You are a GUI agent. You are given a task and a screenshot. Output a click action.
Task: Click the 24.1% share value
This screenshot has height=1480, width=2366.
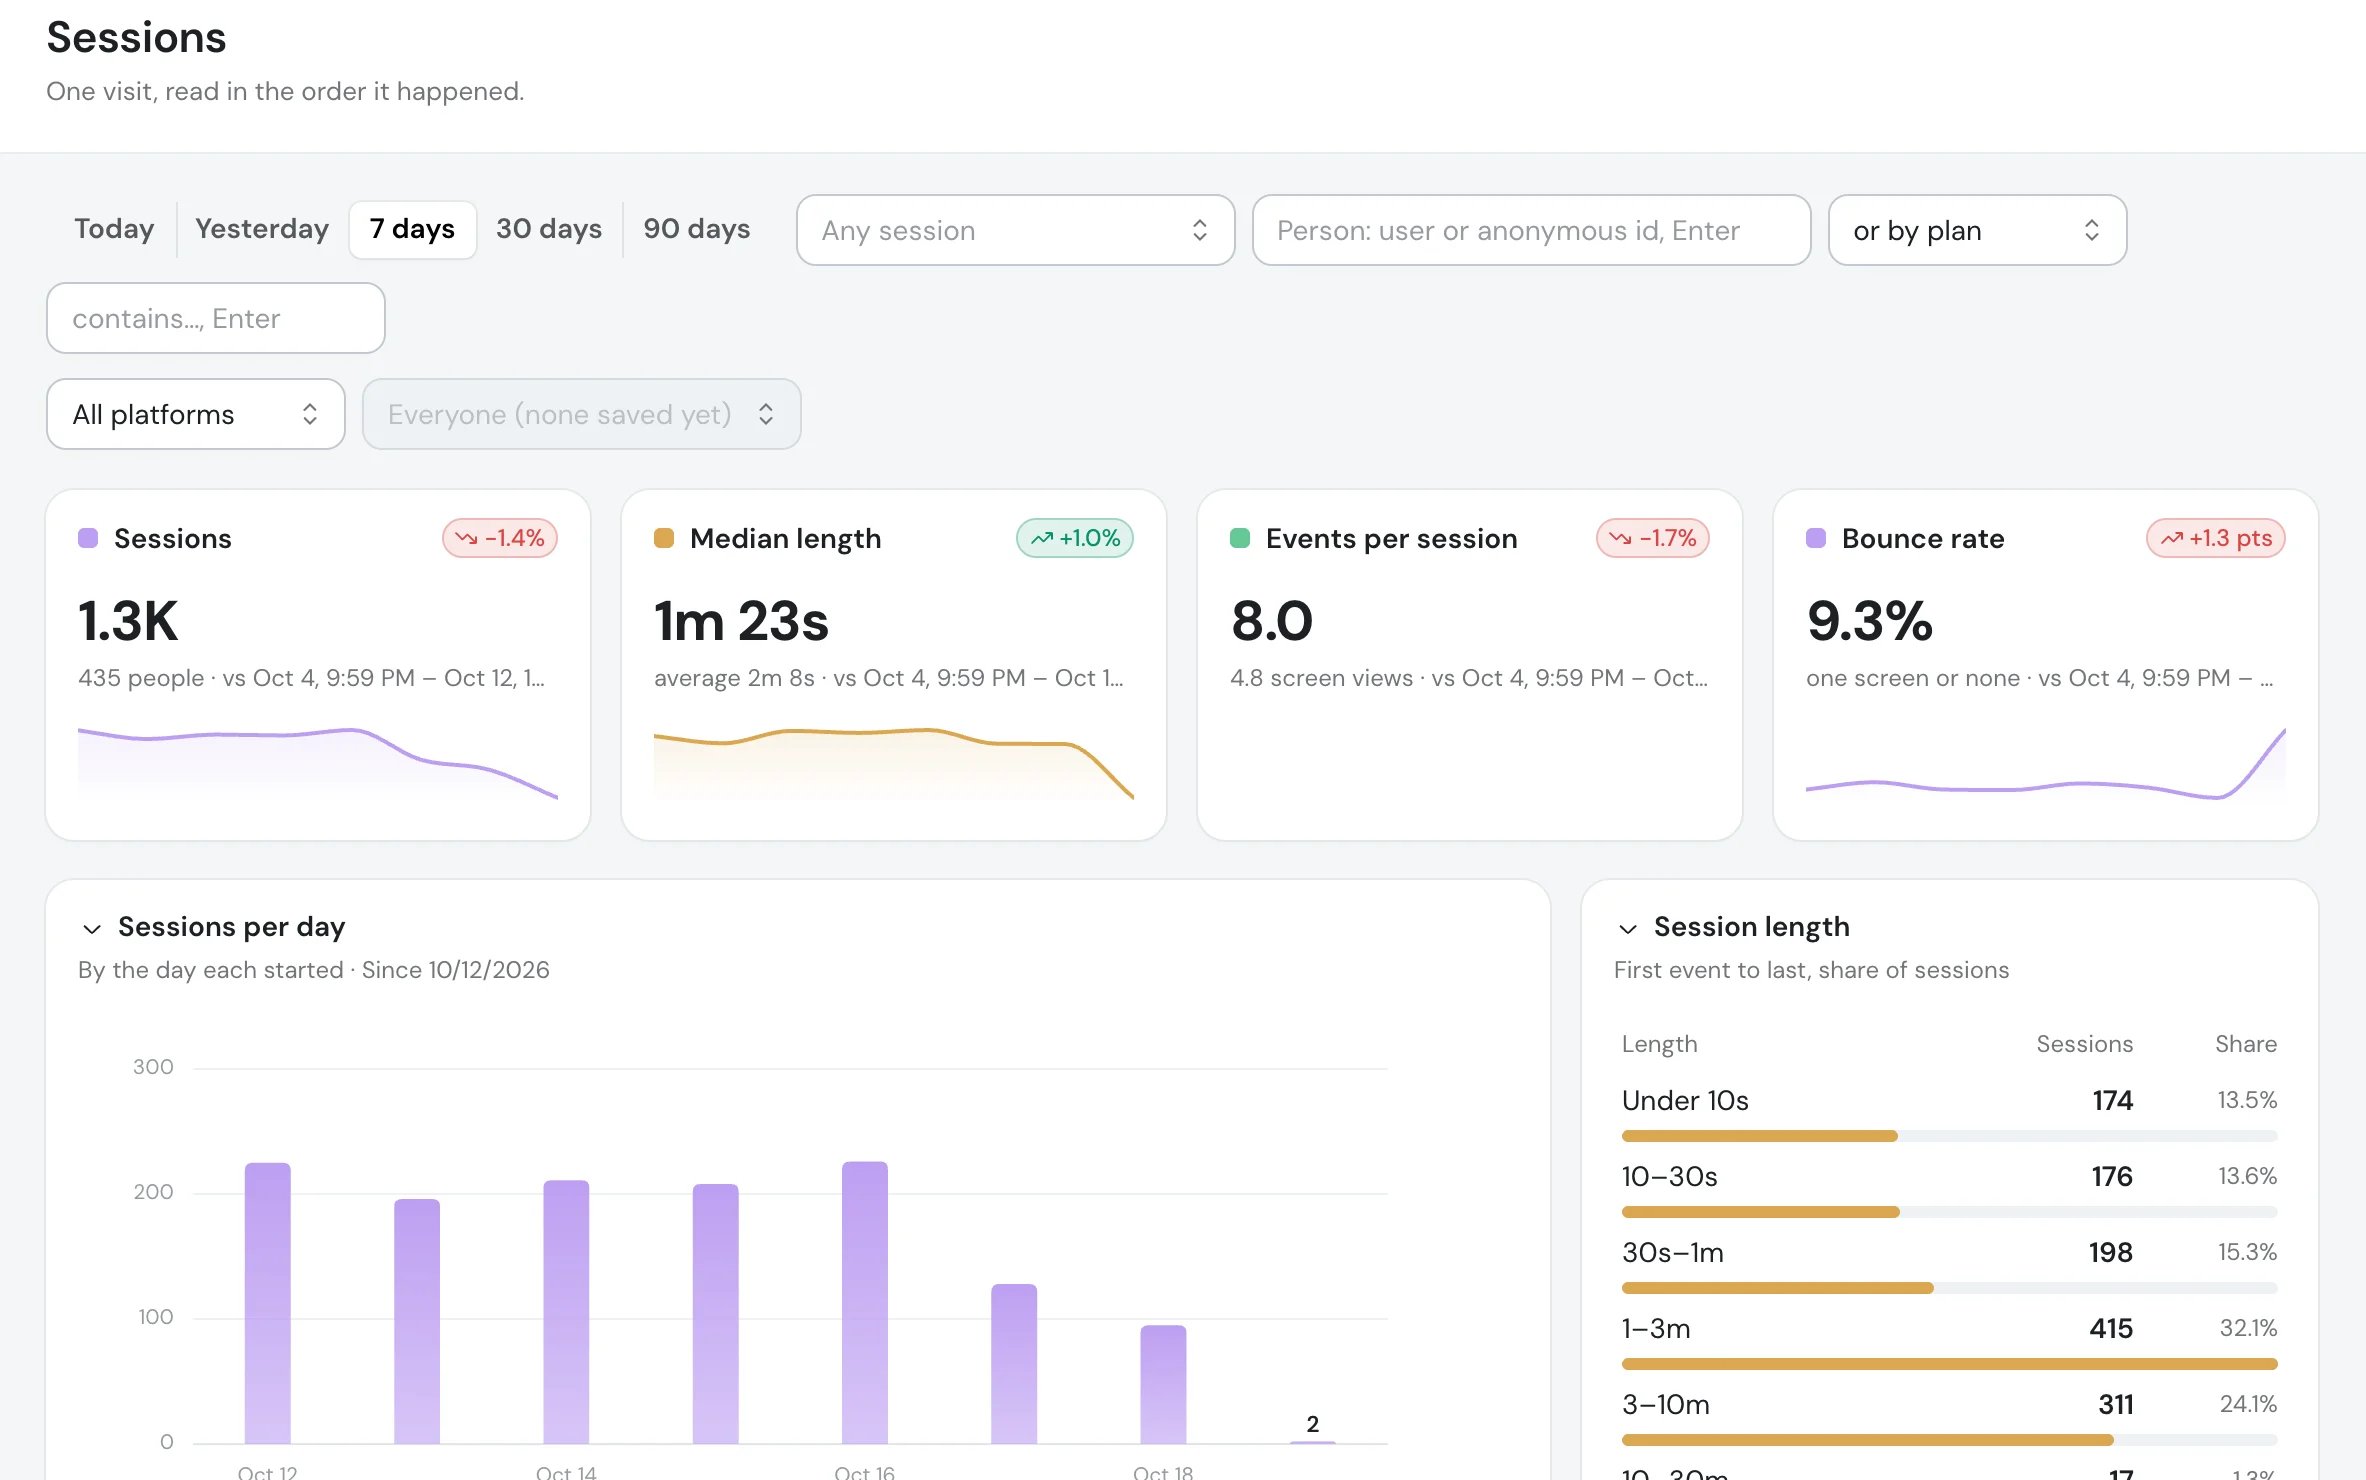[2248, 1404]
